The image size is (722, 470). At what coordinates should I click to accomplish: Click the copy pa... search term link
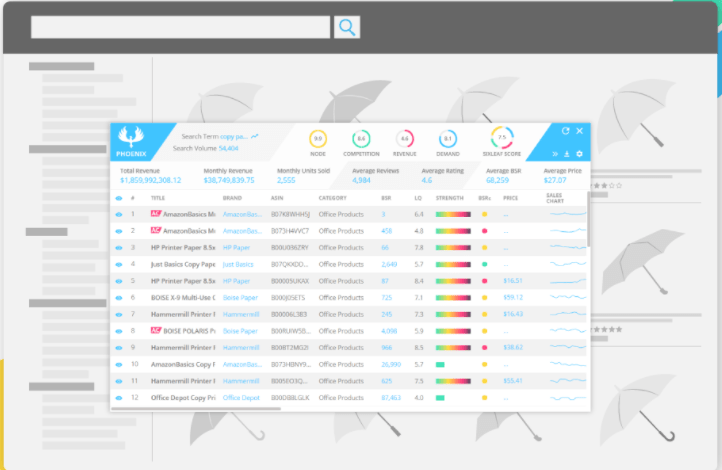coord(234,136)
